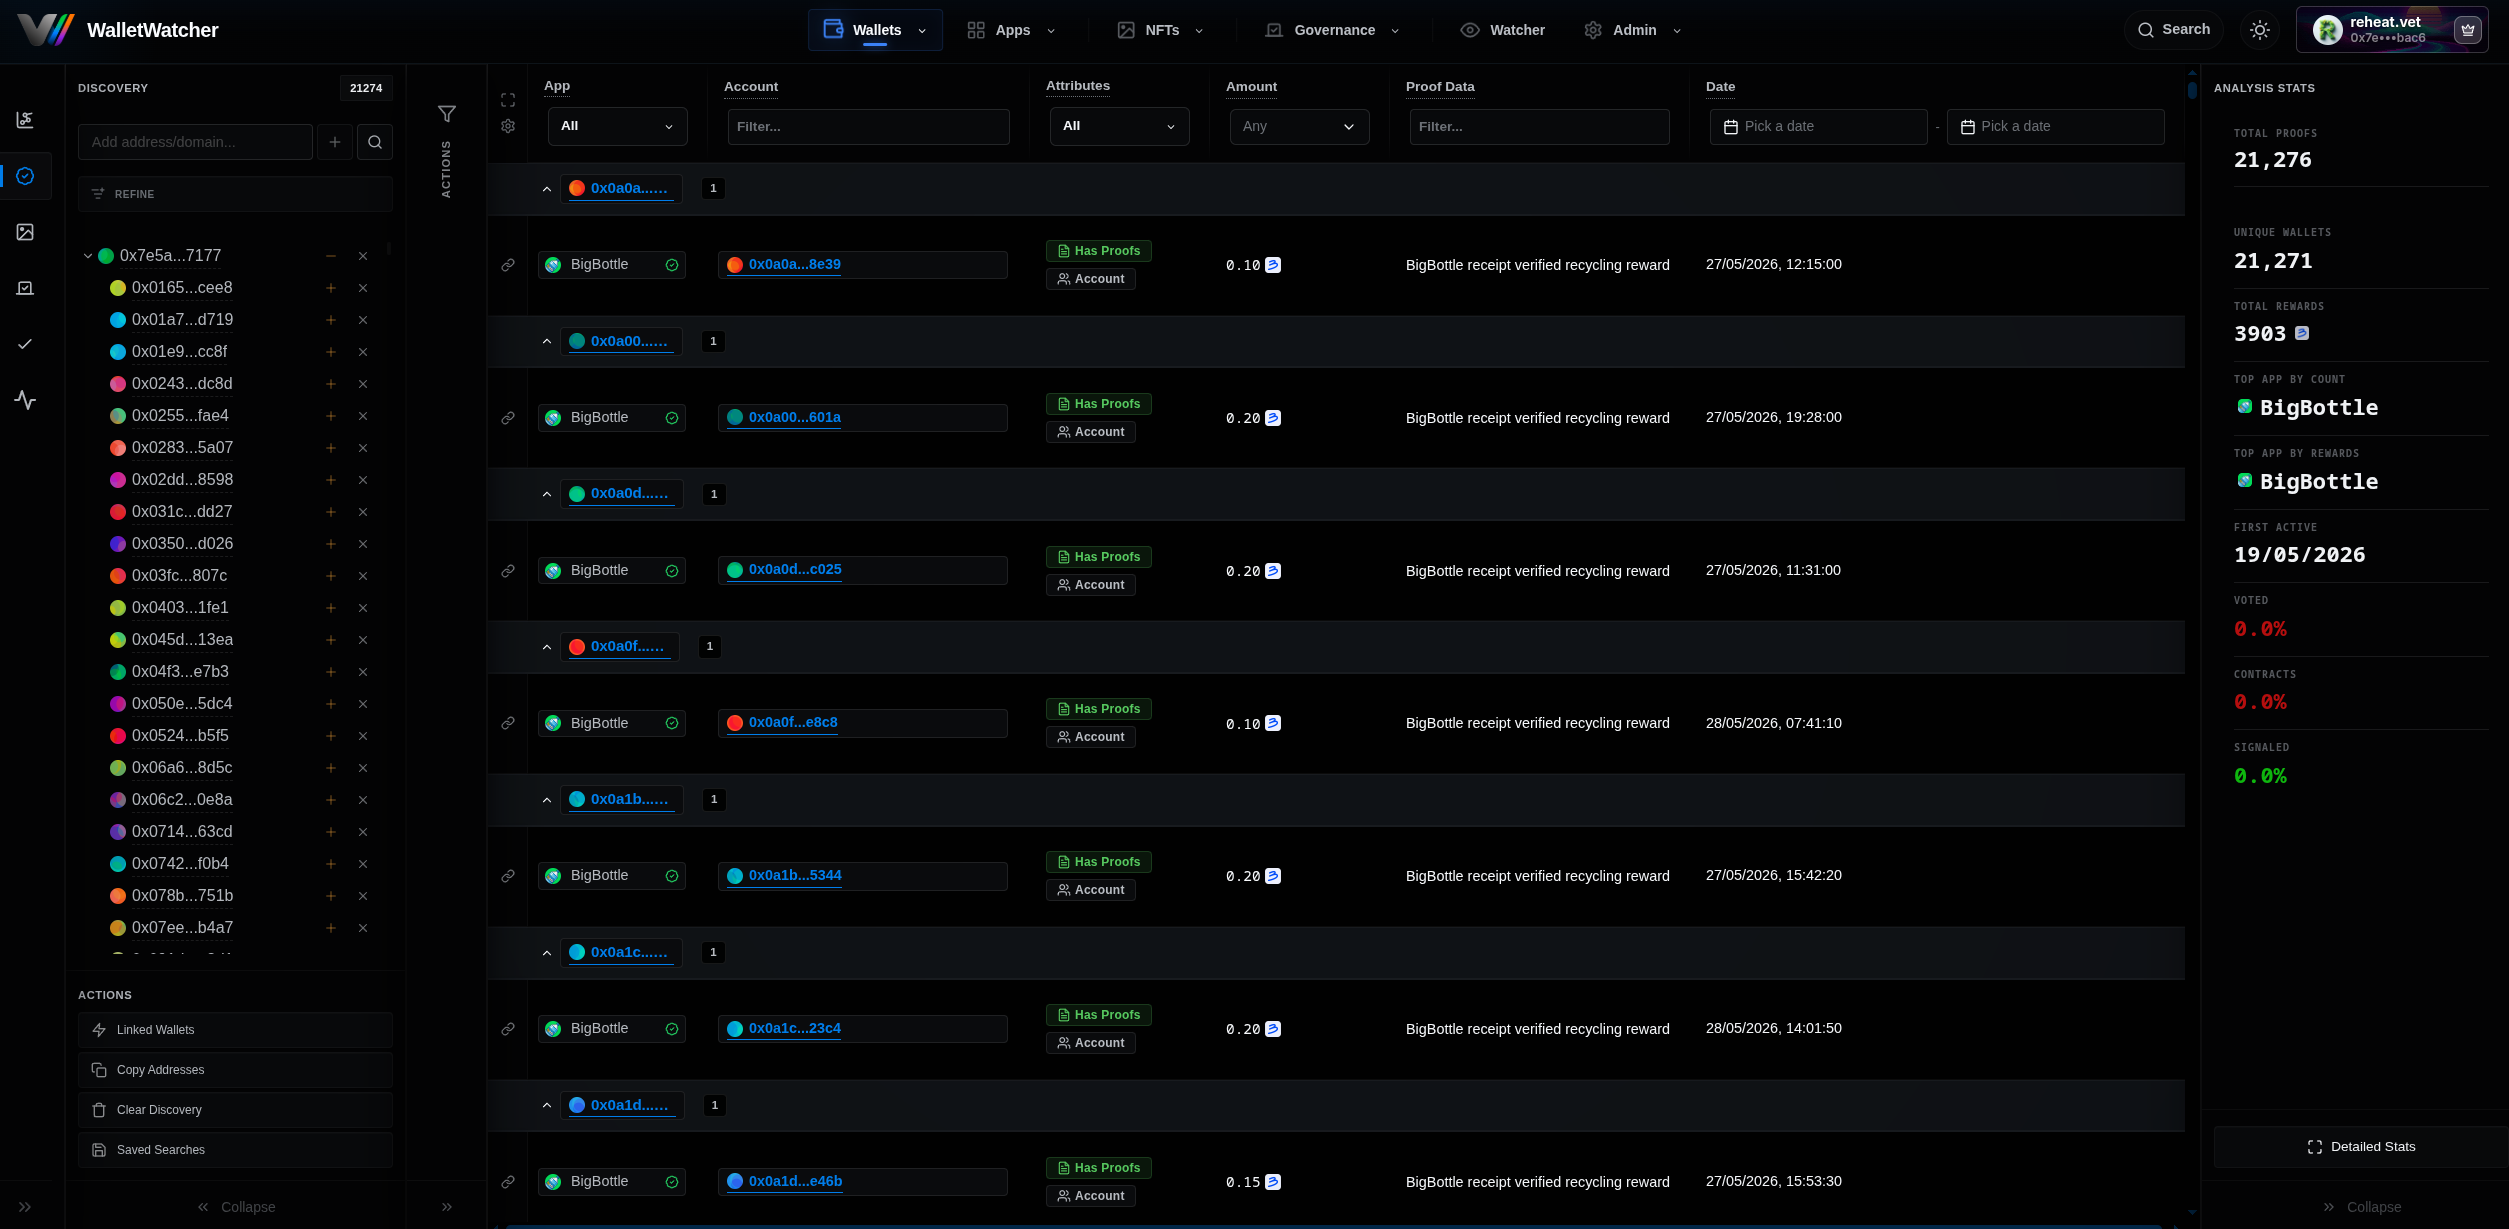Image resolution: width=2509 pixels, height=1229 pixels.
Task: Click verified check on BigBottle for 0x0a0d...c025
Action: pos(672,571)
